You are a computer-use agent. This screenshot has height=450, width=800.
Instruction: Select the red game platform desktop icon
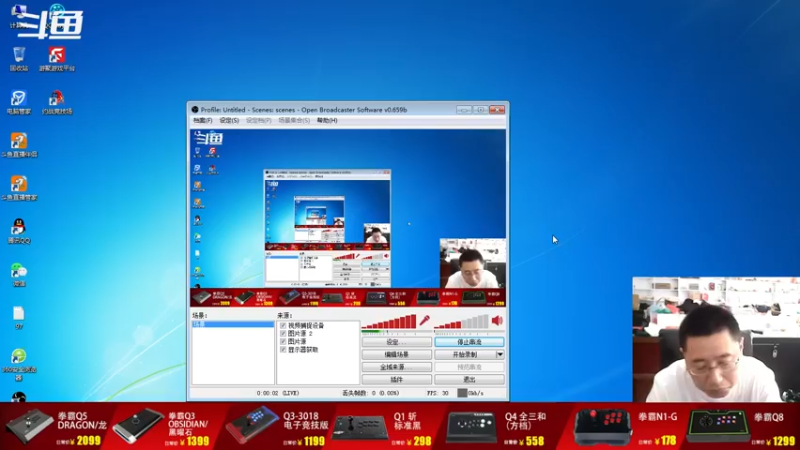point(57,59)
